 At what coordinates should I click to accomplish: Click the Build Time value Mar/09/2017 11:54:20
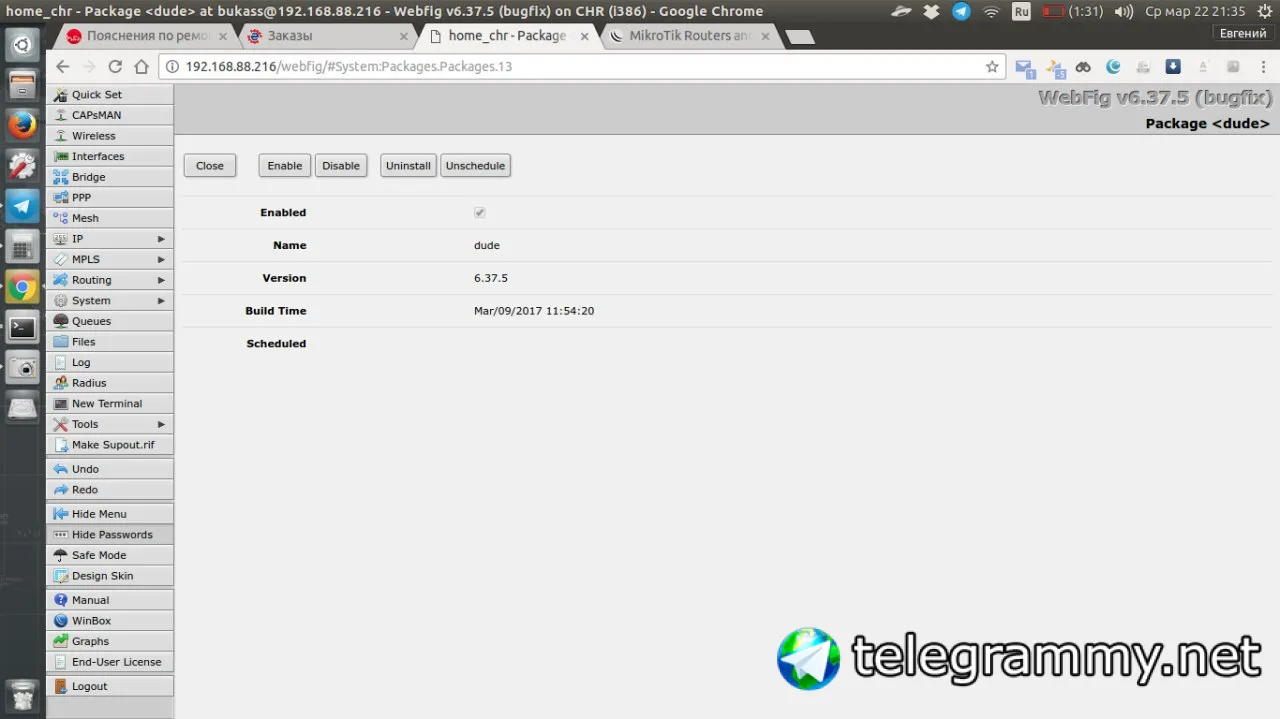(x=534, y=311)
